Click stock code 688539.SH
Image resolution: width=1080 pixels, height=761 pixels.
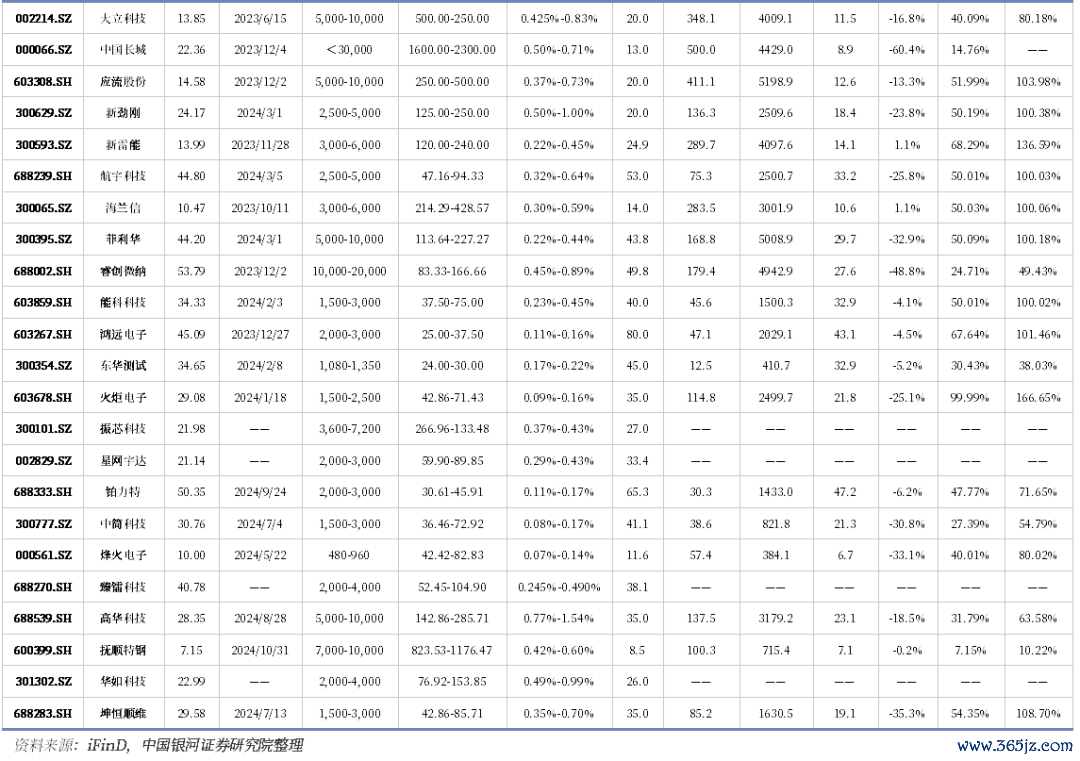43,618
